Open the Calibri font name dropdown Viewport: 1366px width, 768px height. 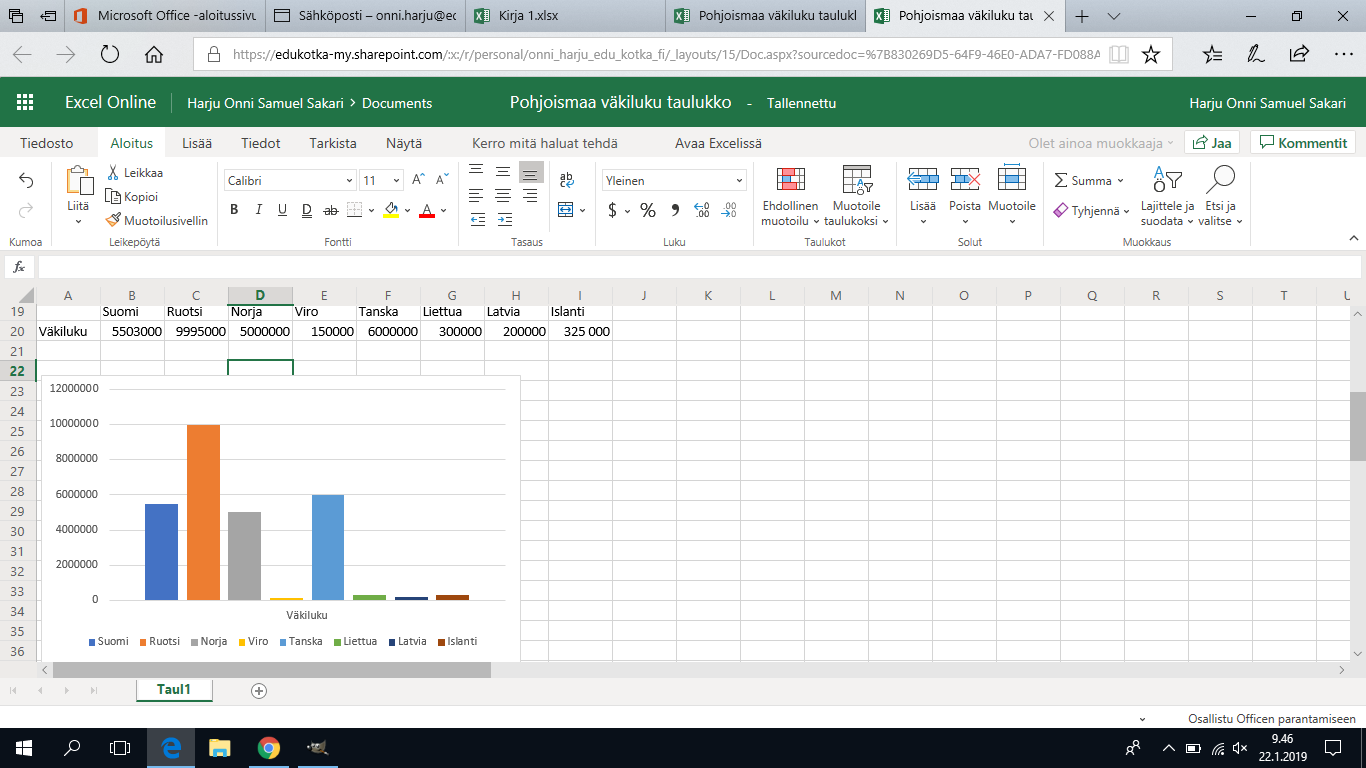(290, 181)
